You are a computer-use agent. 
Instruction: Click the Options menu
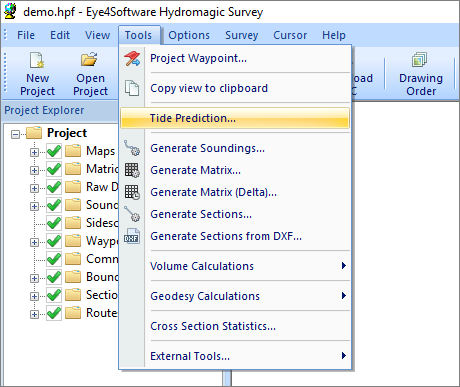189,35
